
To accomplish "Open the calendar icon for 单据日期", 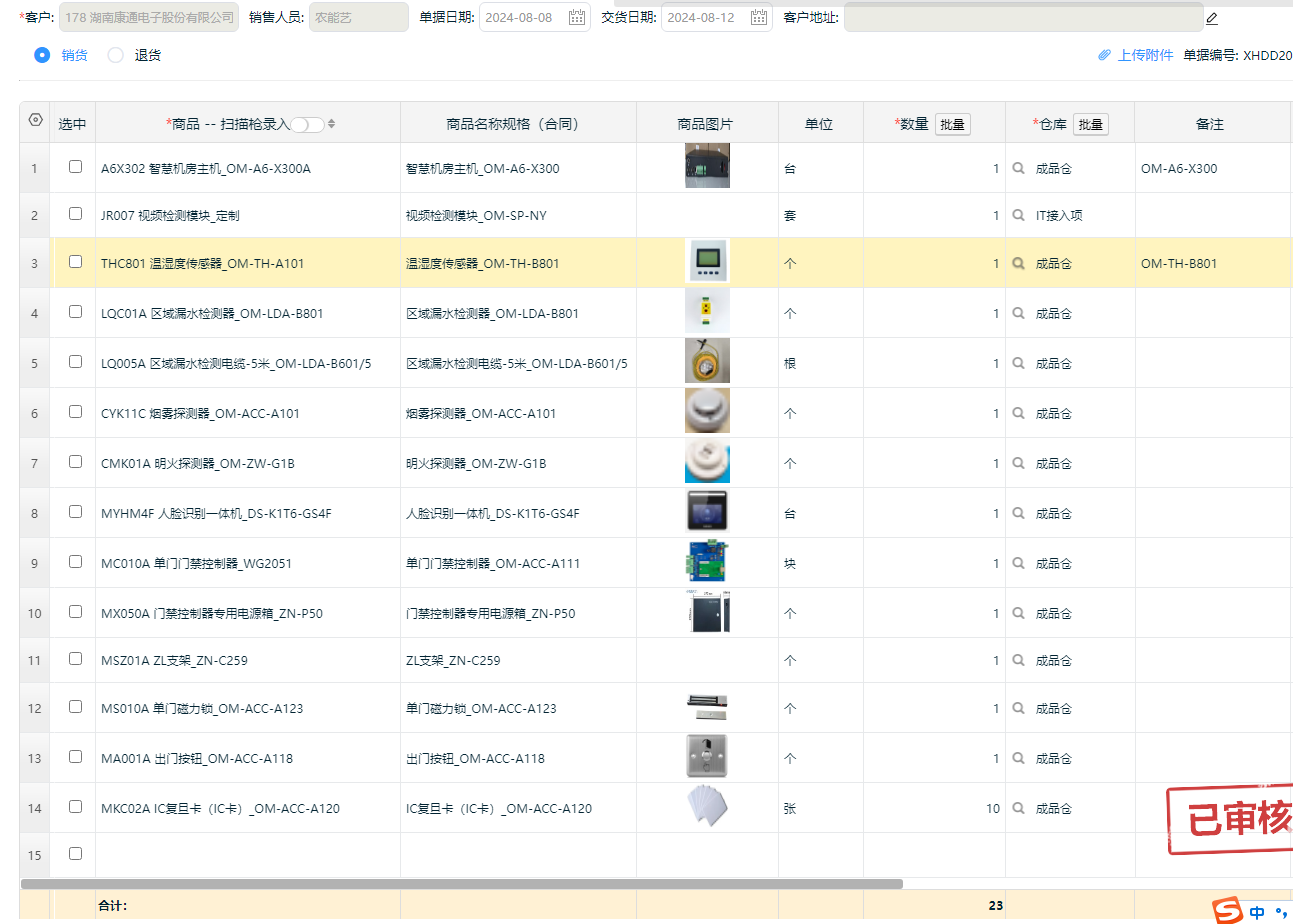I will [x=577, y=17].
